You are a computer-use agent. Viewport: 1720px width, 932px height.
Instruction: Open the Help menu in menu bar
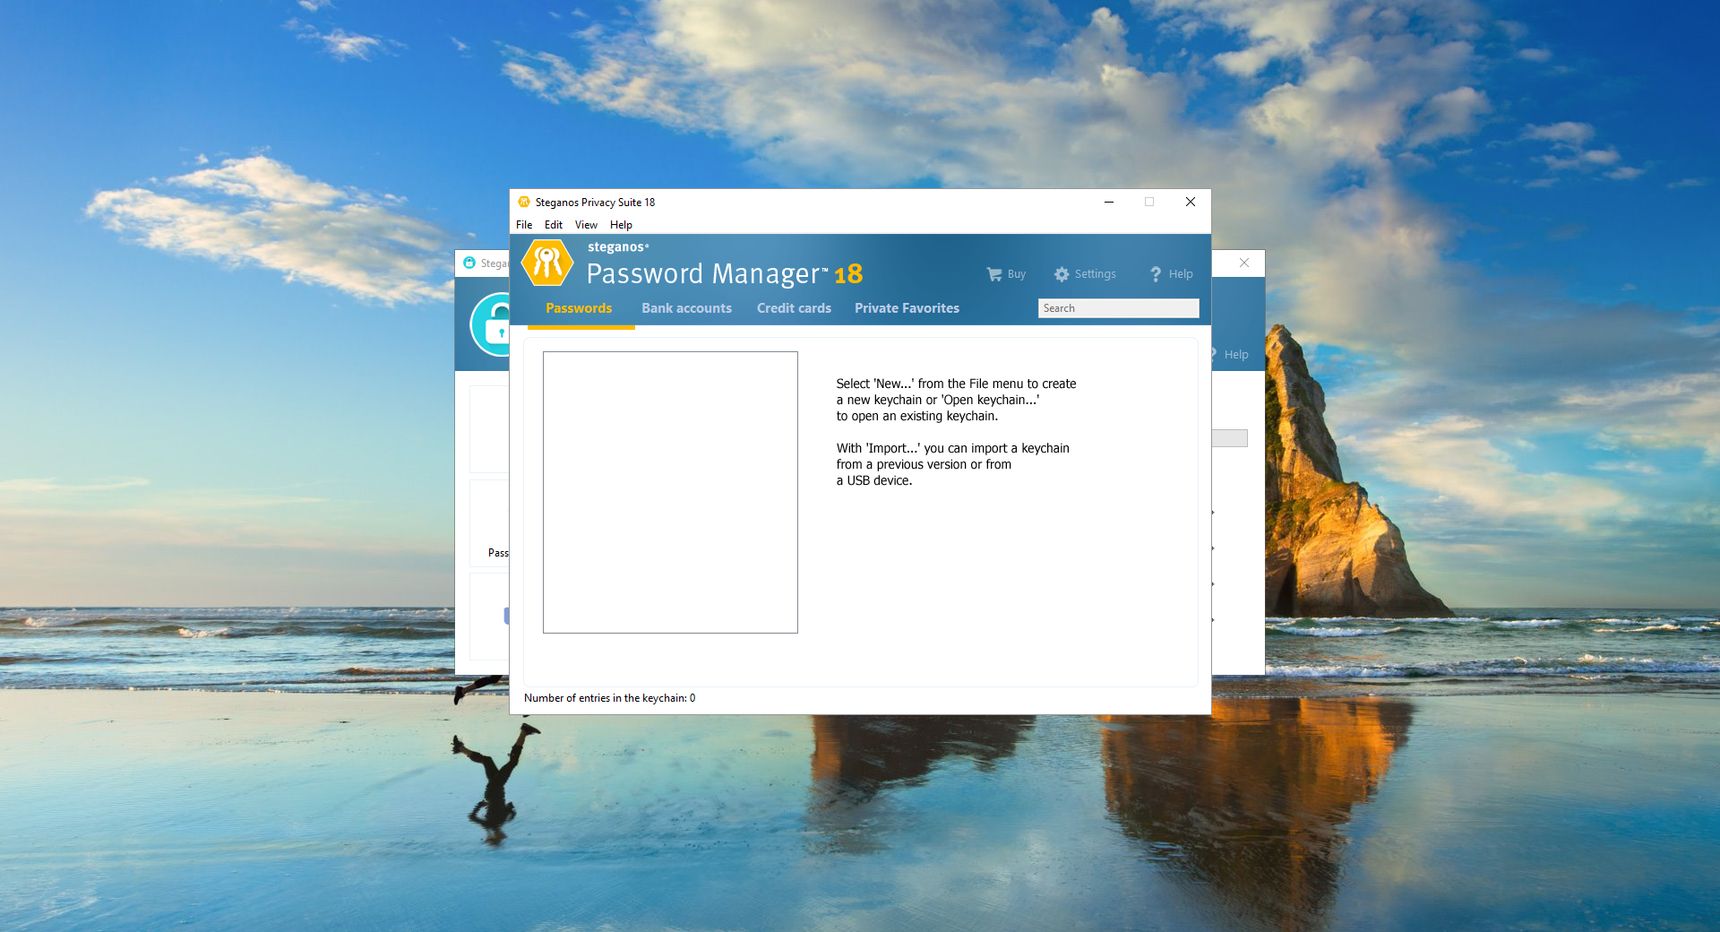621,225
